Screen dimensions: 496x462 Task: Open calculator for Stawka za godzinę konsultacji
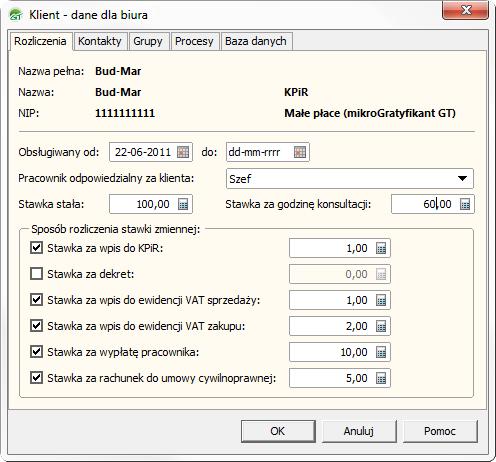click(465, 204)
